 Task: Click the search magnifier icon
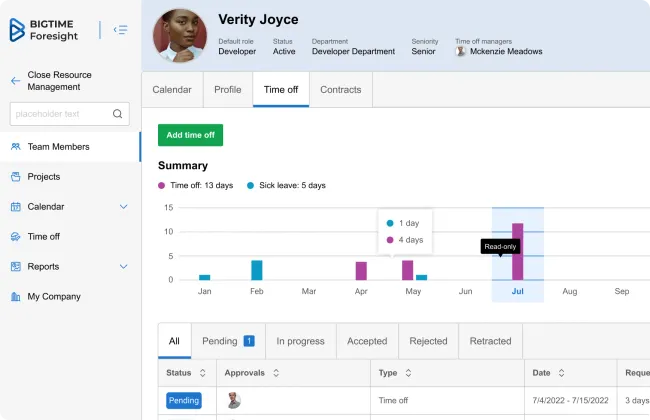pyautogui.click(x=118, y=114)
